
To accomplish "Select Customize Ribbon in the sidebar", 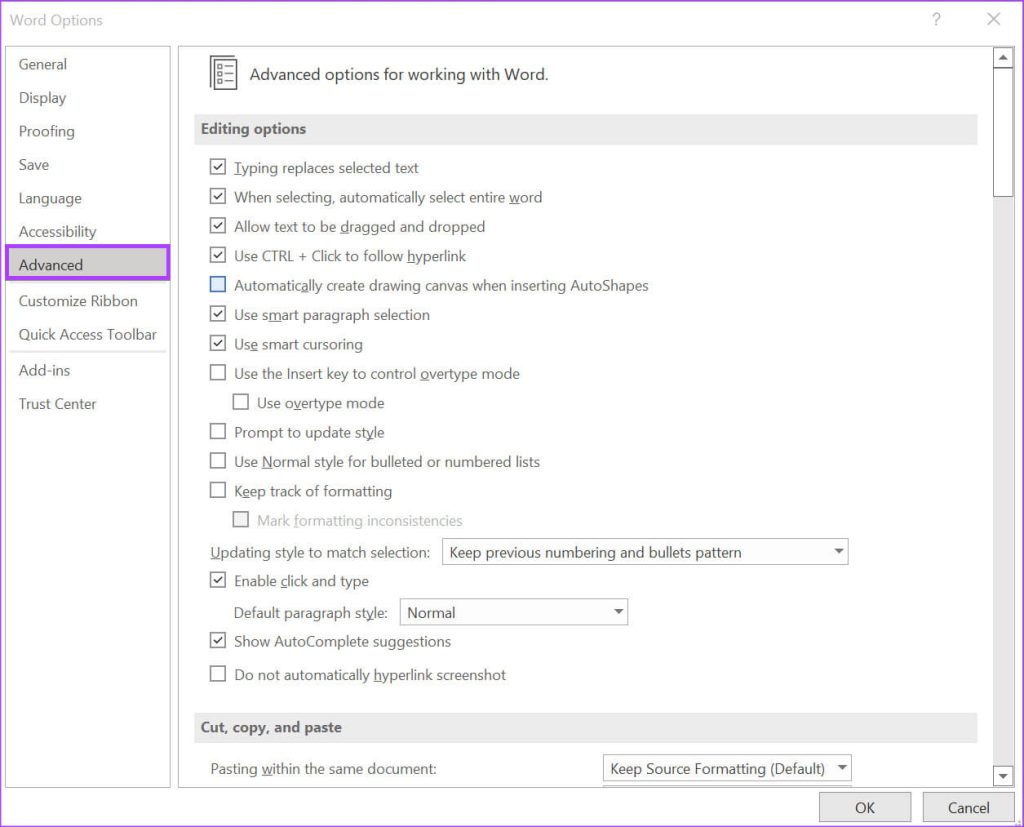I will click(78, 301).
